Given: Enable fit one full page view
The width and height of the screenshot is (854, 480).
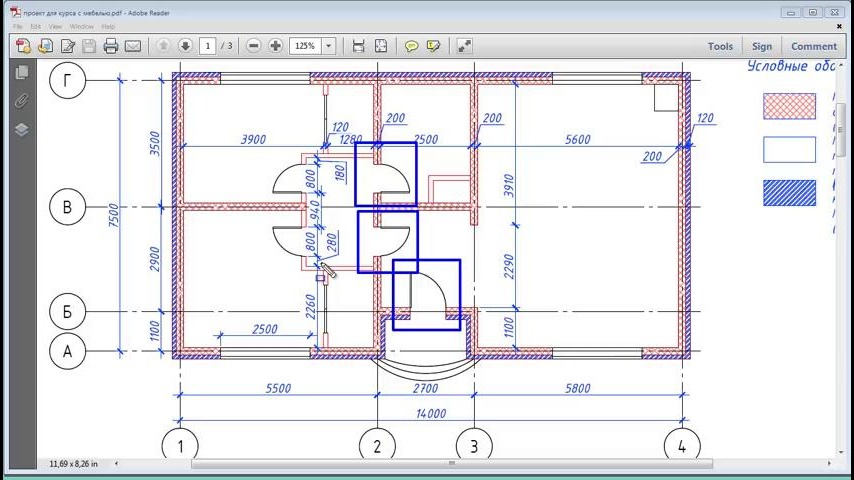Looking at the screenshot, I should (381, 46).
